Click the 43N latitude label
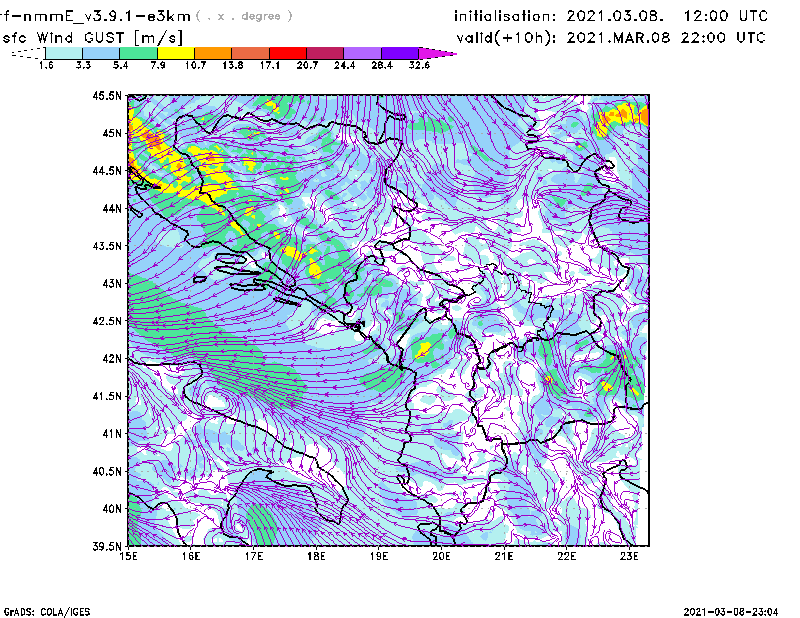800x618 pixels. pyautogui.click(x=112, y=283)
